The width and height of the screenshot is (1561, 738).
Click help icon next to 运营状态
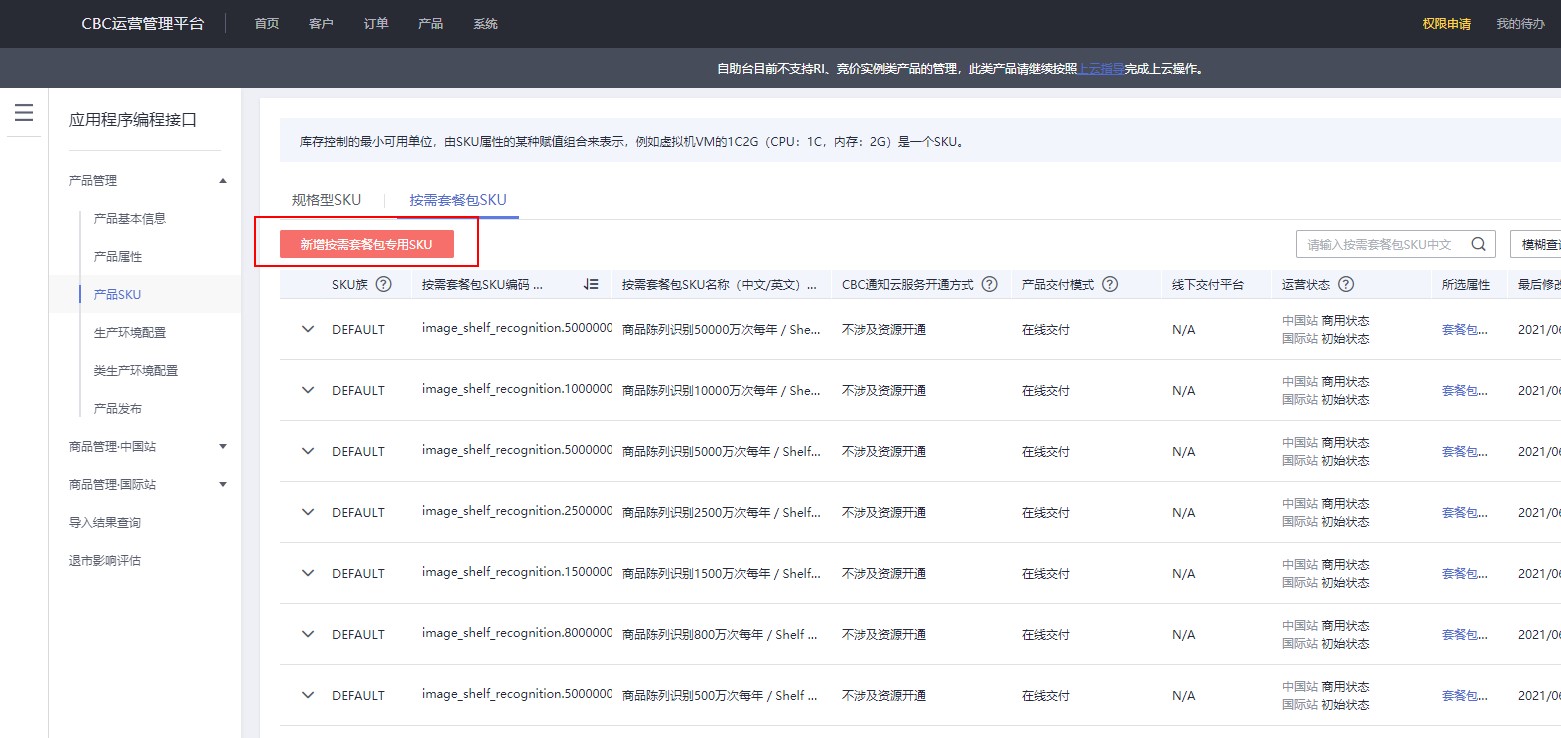(x=1346, y=284)
